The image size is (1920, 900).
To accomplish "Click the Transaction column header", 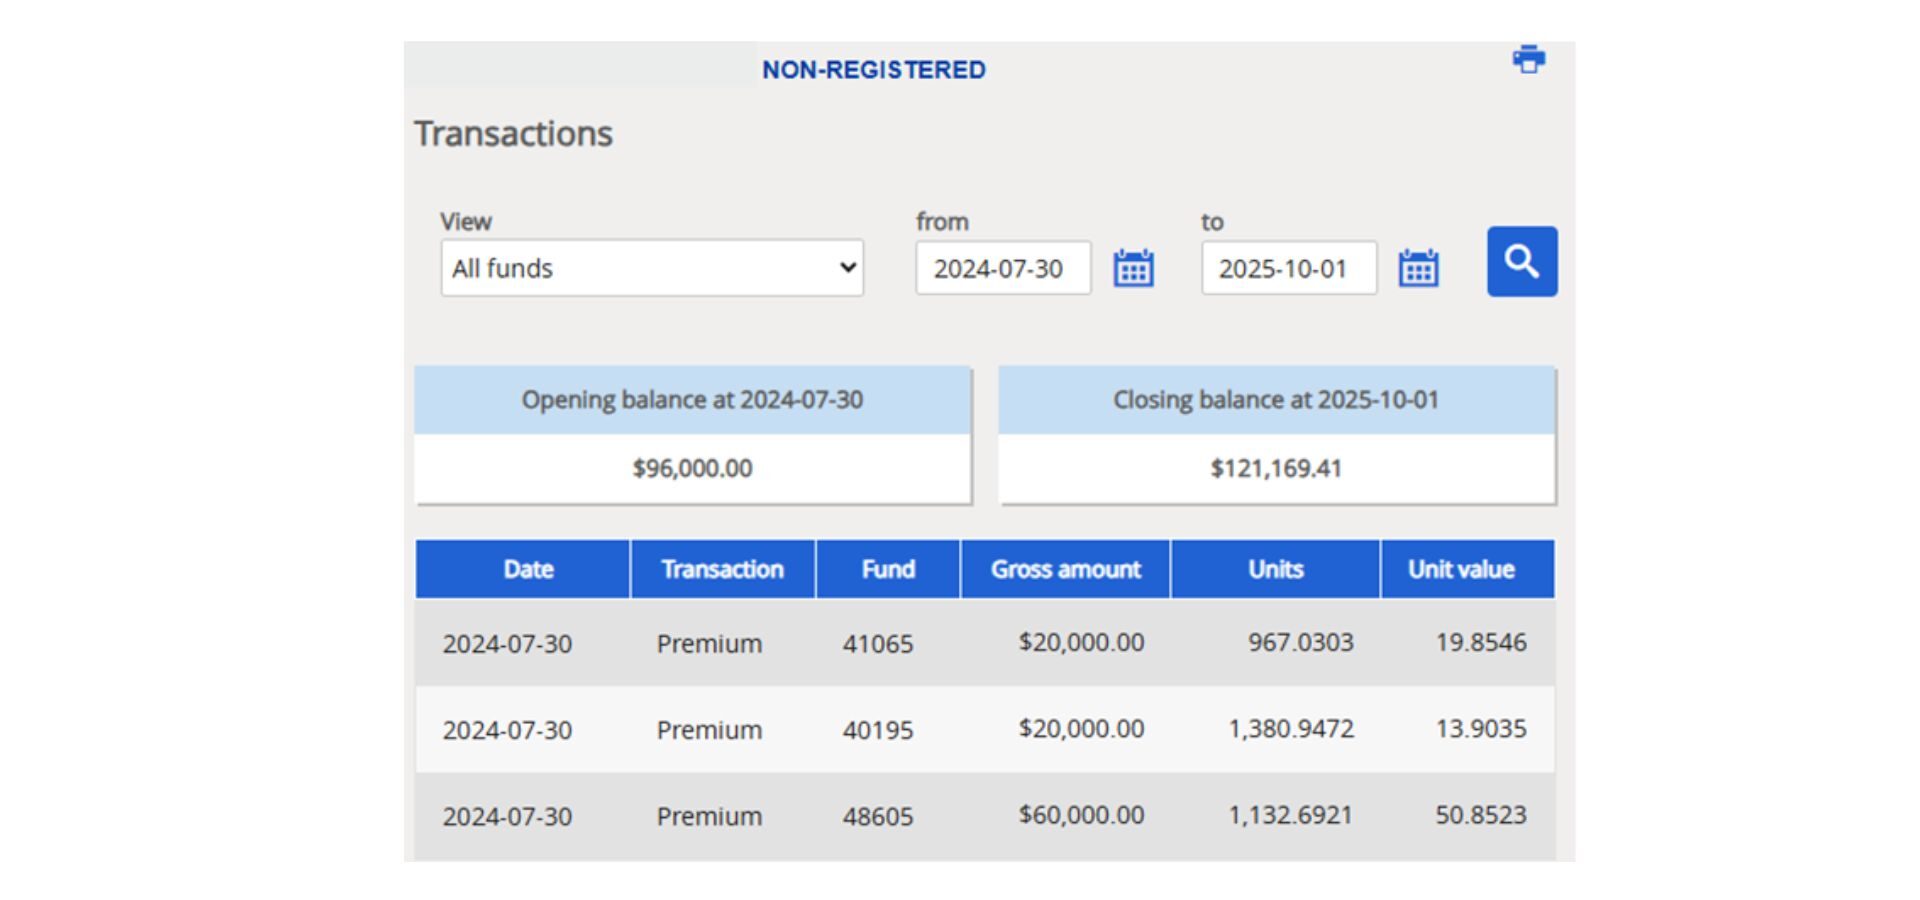I will [x=722, y=569].
